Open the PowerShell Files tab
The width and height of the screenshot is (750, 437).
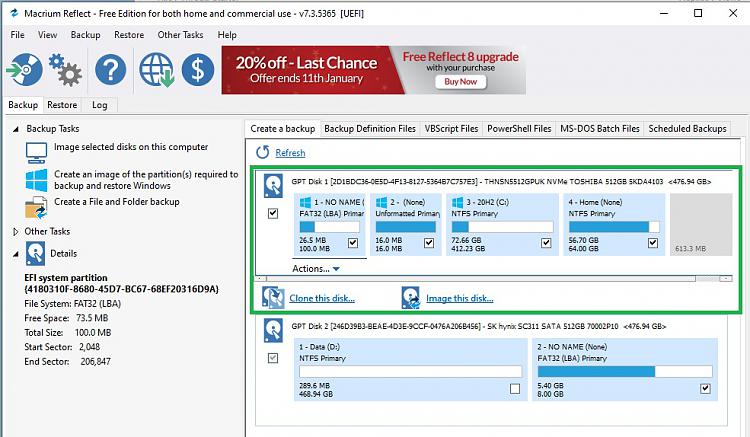point(519,129)
